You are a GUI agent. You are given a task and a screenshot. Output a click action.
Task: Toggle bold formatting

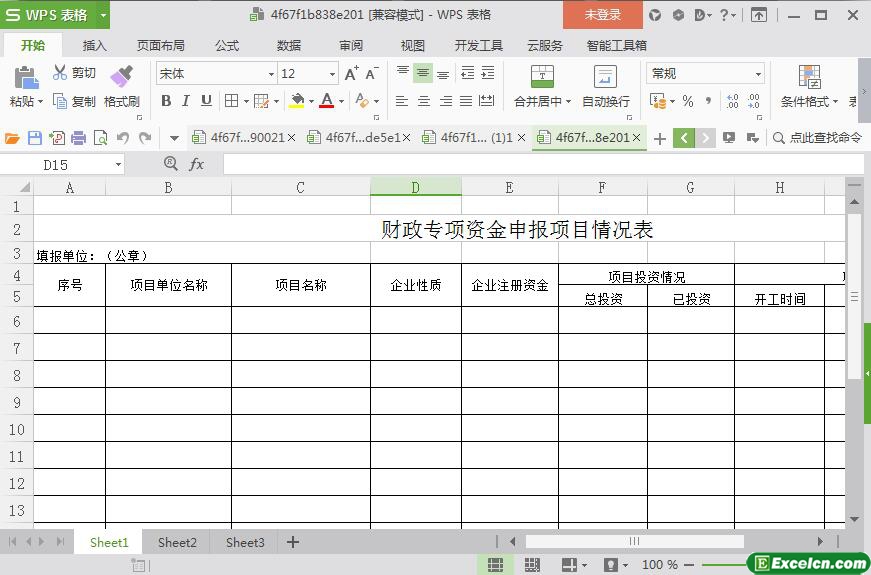(x=166, y=101)
